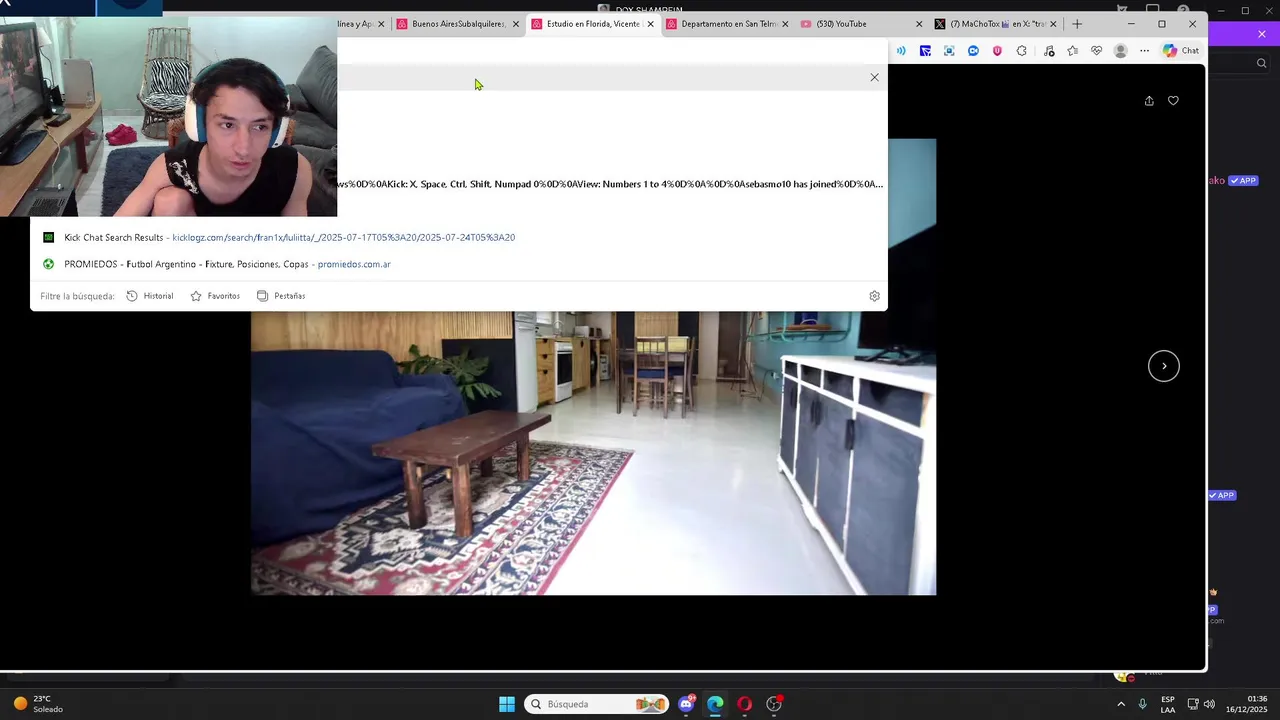
Task: Show hidden system tray icons
Action: click(x=1120, y=704)
